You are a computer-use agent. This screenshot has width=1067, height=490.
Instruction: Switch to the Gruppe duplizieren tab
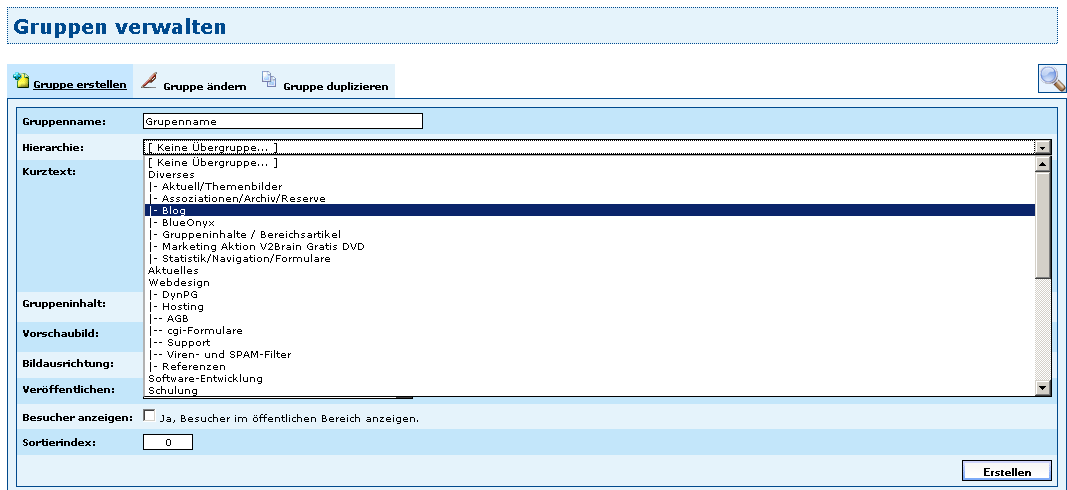pyautogui.click(x=335, y=87)
